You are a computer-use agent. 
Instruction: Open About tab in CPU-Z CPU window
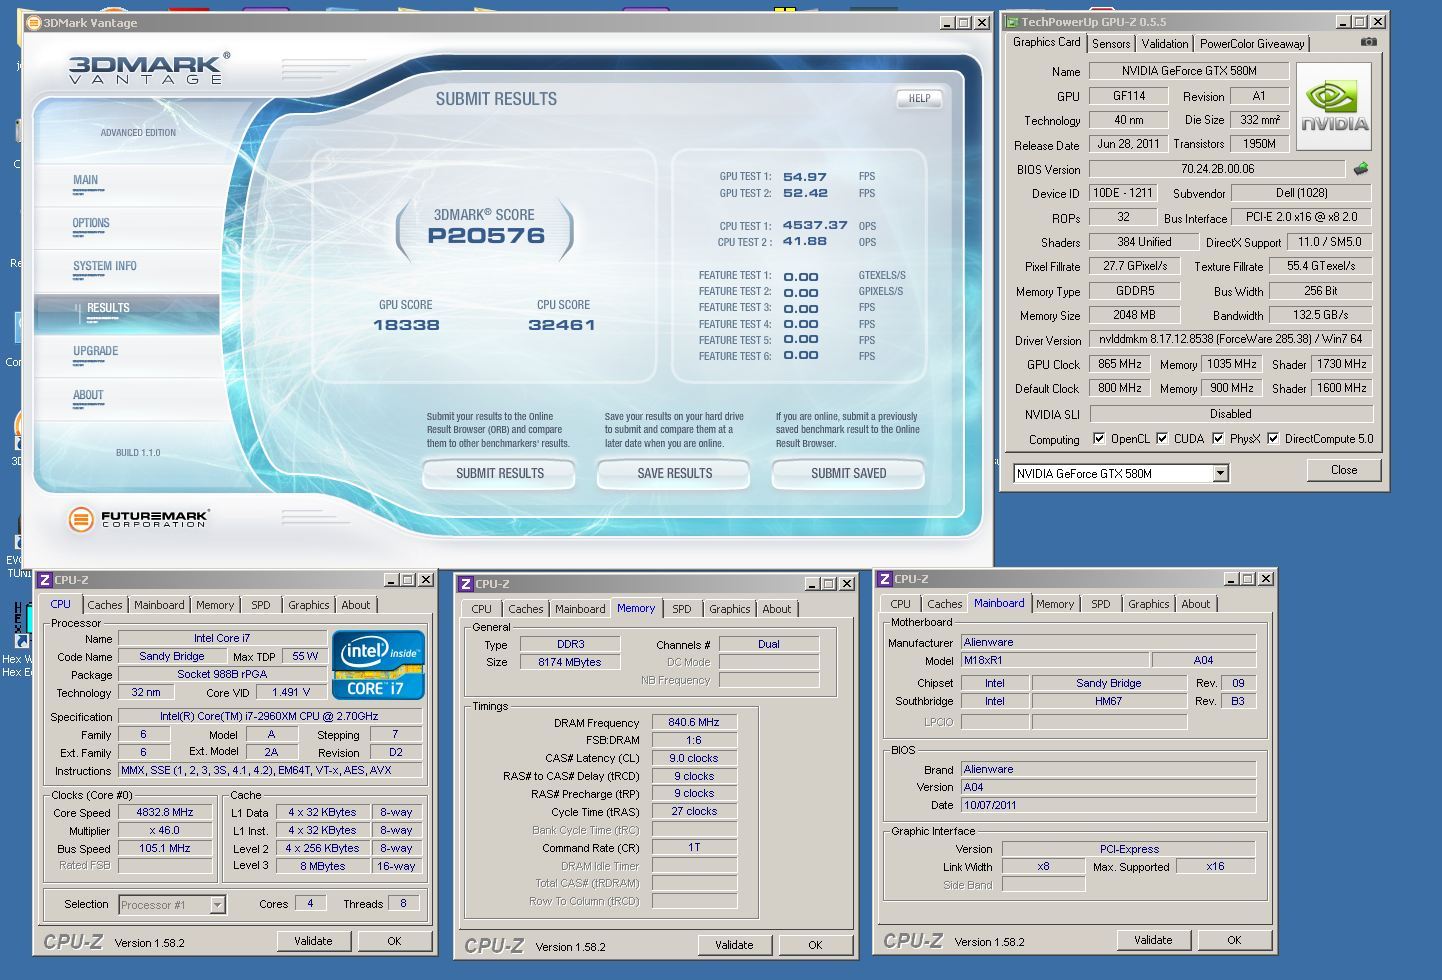coord(356,605)
